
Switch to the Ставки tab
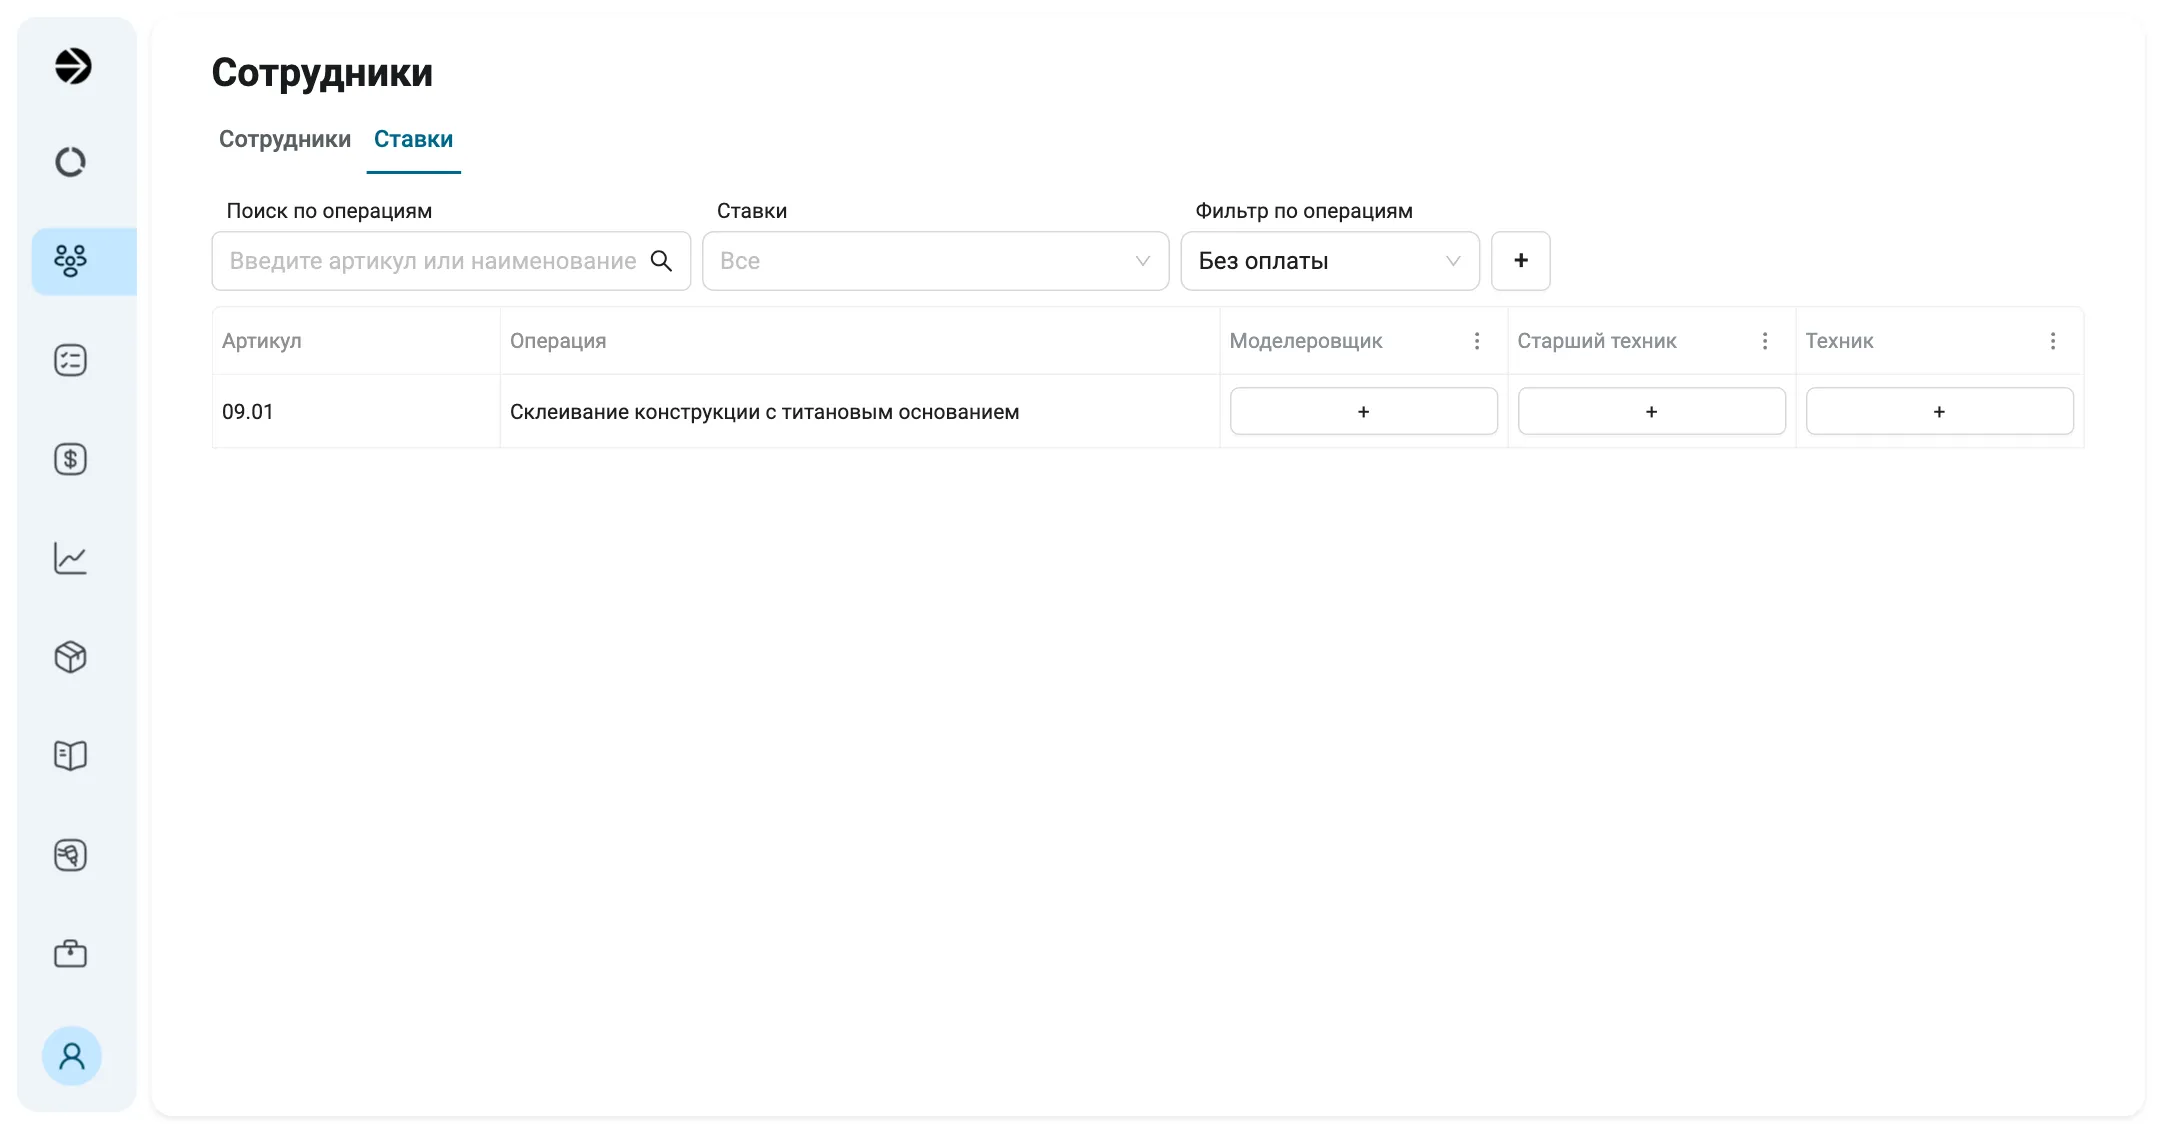[413, 139]
